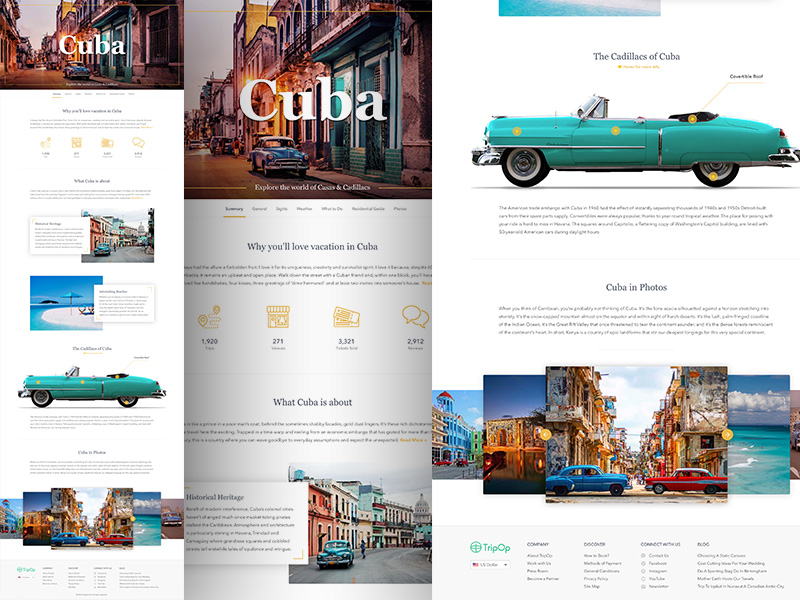800x600 pixels.
Task: Click the Instagram icon in the footer
Action: click(x=643, y=571)
